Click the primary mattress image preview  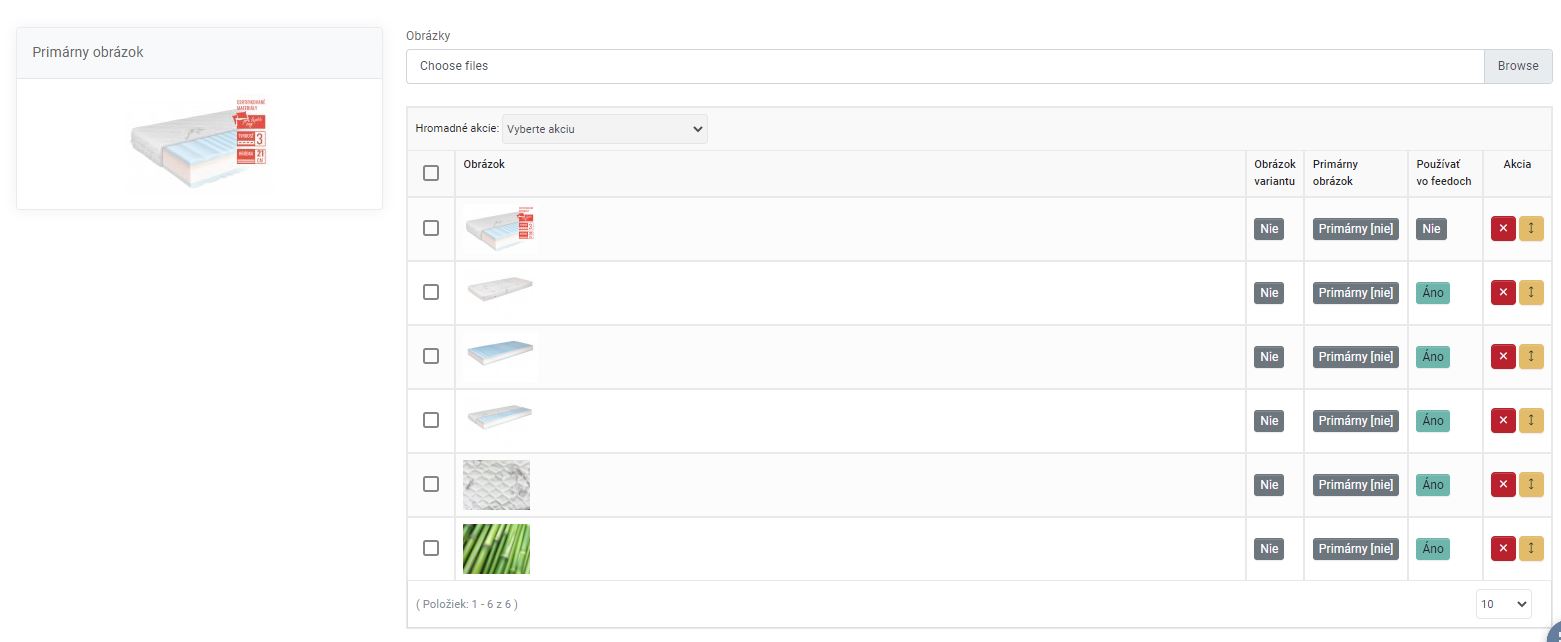200,143
